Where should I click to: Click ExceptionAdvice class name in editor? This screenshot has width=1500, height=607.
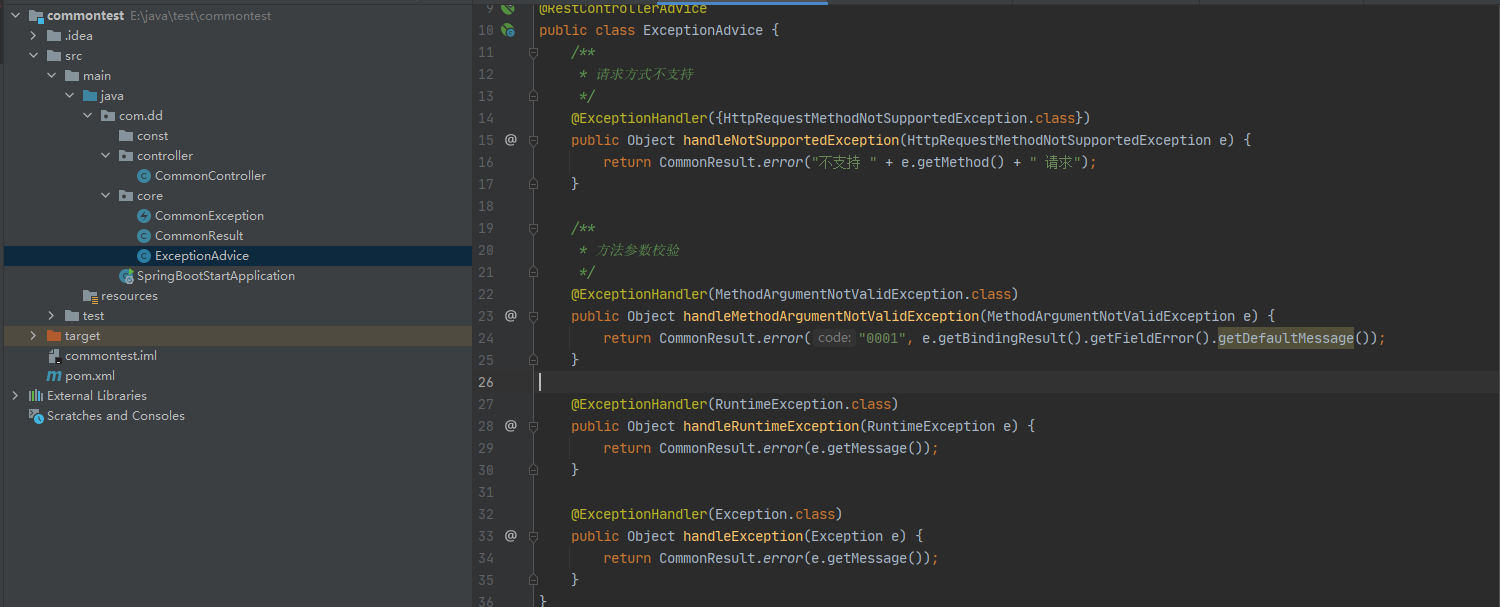(703, 30)
